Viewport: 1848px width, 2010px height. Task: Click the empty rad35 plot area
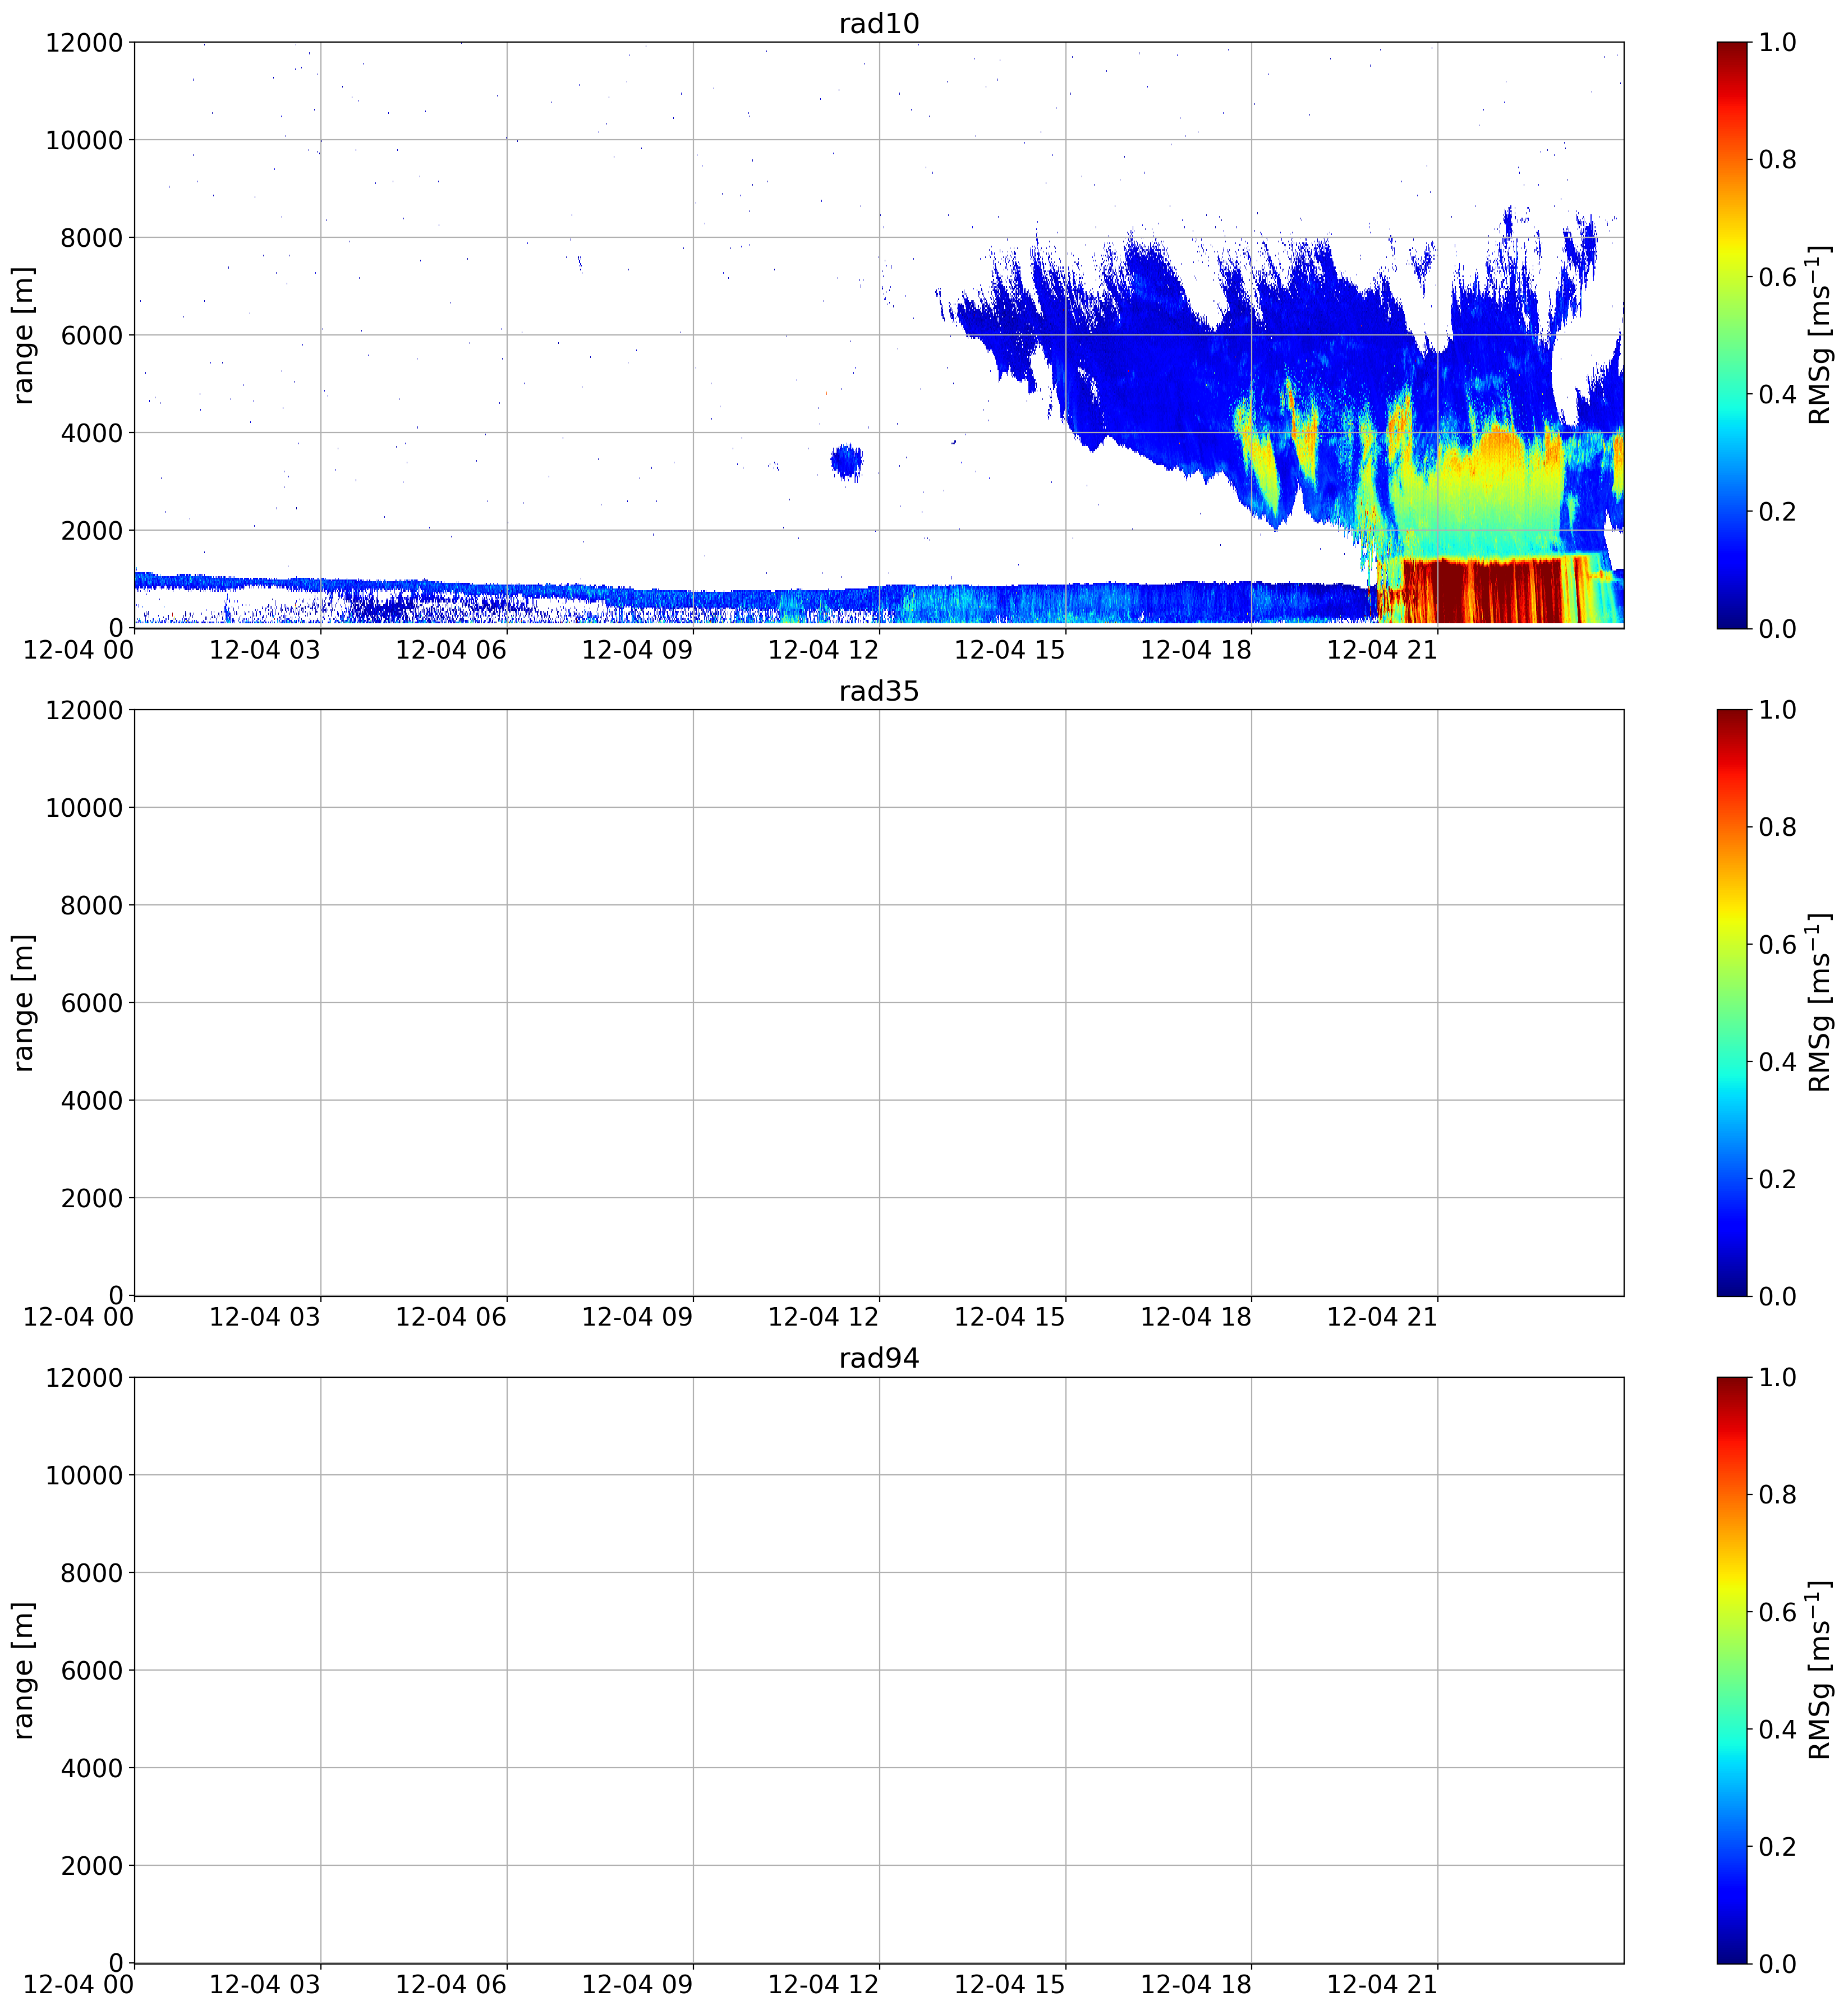pos(878,1002)
